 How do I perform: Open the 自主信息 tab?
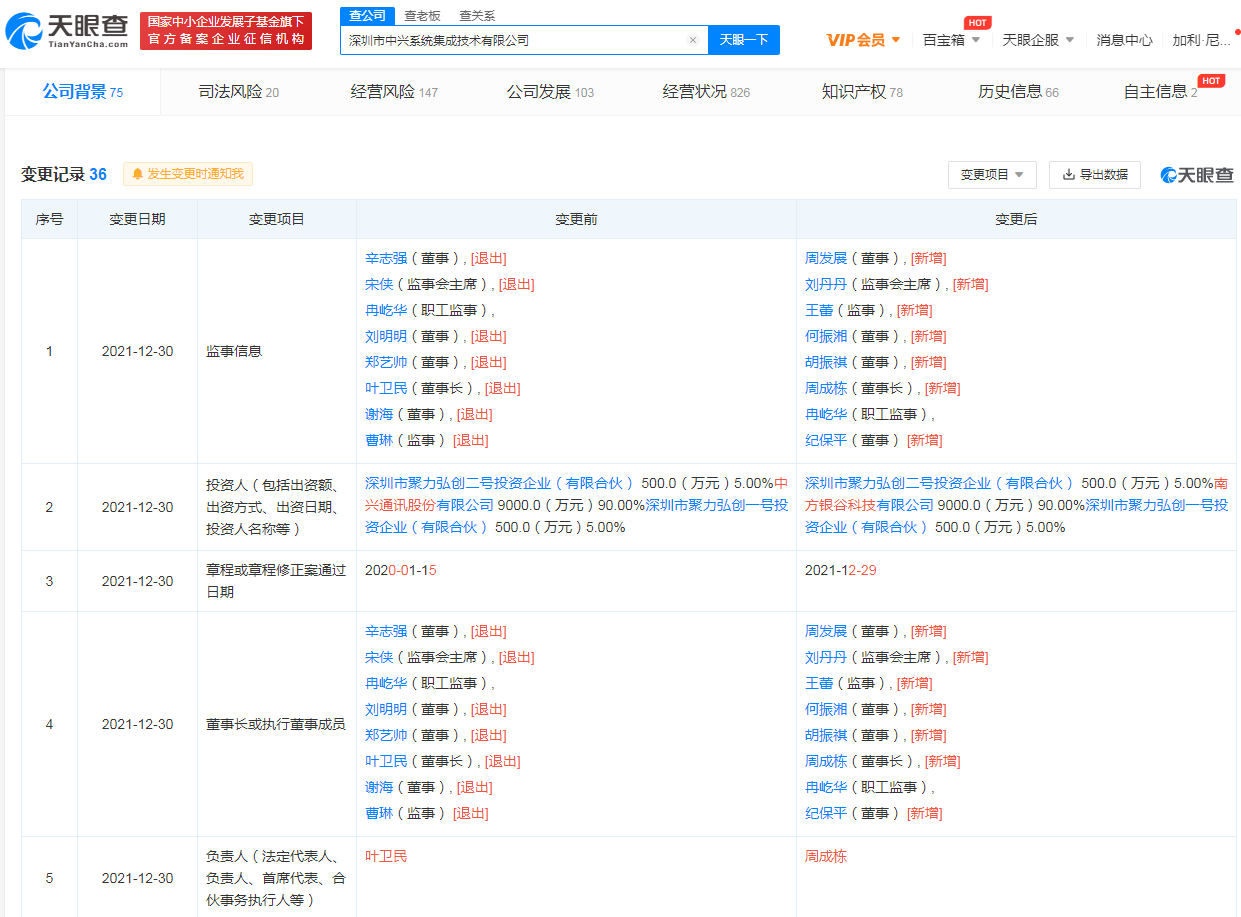[x=1160, y=92]
